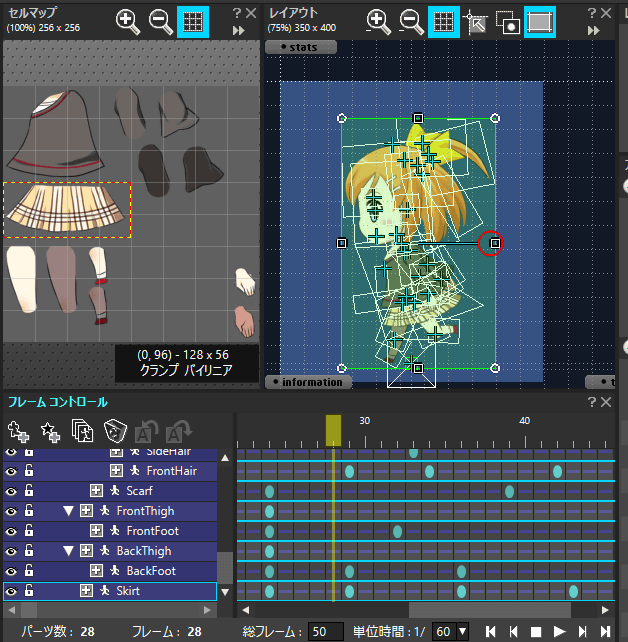Click the add part icon in frame control
This screenshot has width=628, height=642.
(18, 432)
